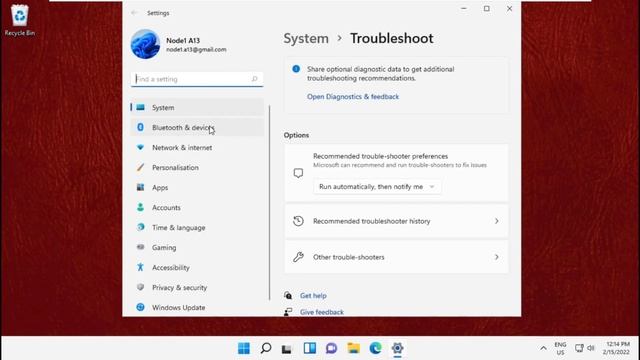Click the volume speaker tray icon
This screenshot has height=360, width=640.
coord(591,348)
